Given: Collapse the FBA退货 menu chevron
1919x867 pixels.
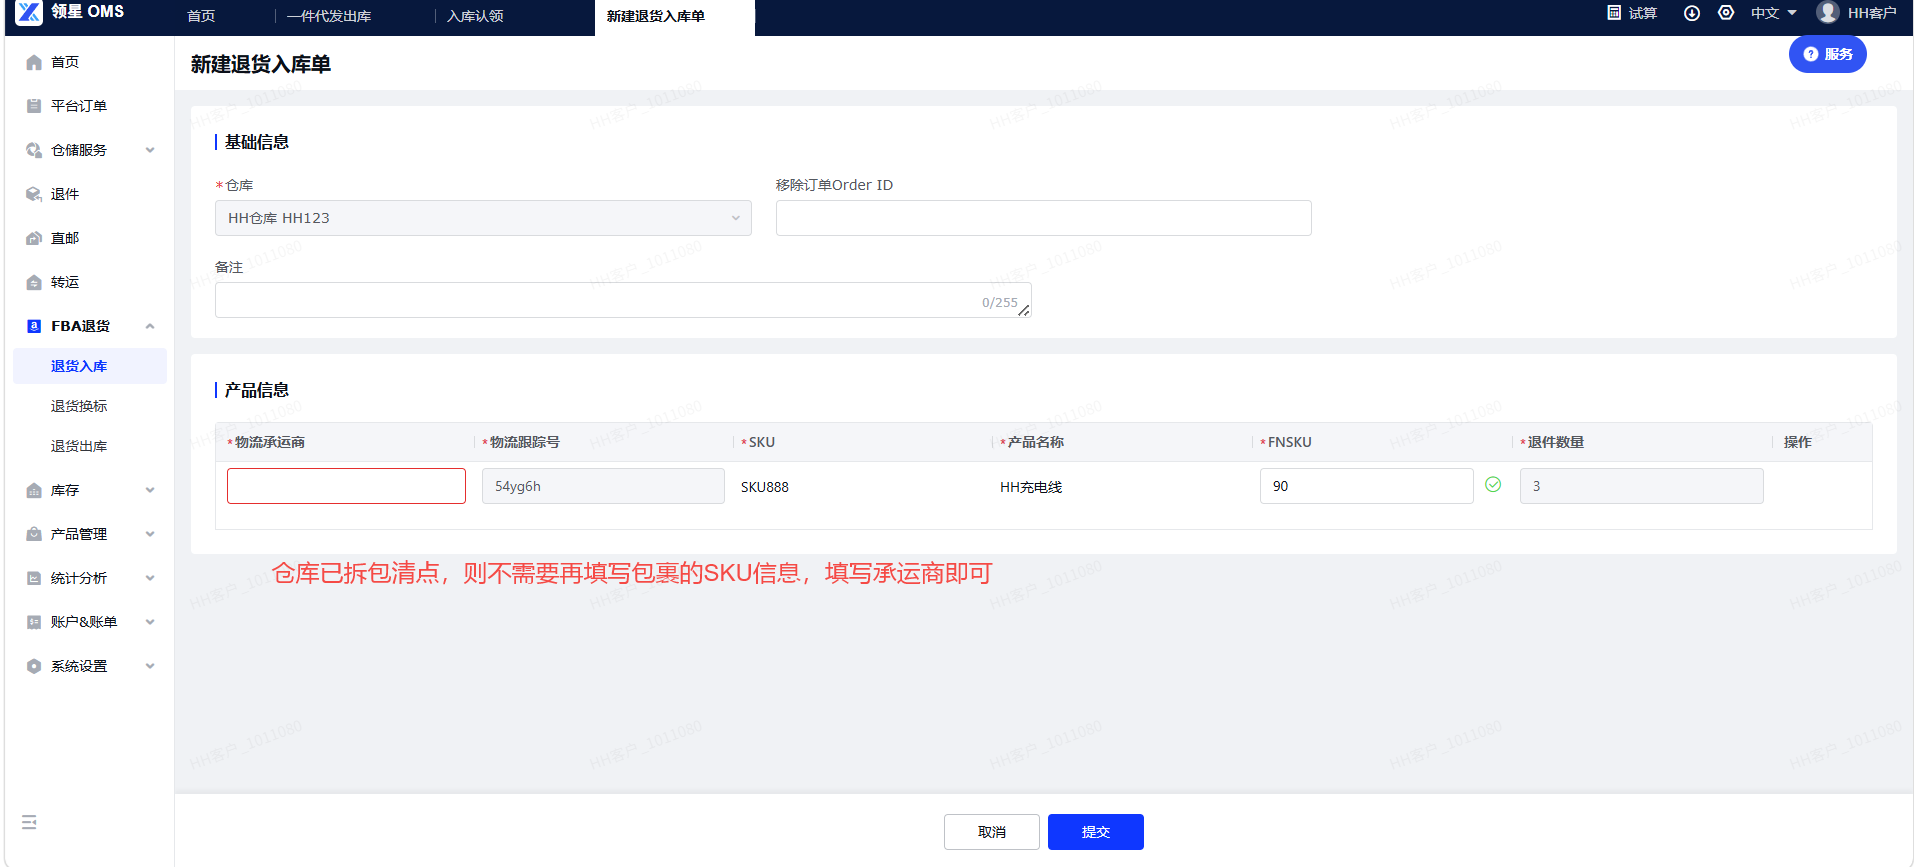Looking at the screenshot, I should [150, 326].
